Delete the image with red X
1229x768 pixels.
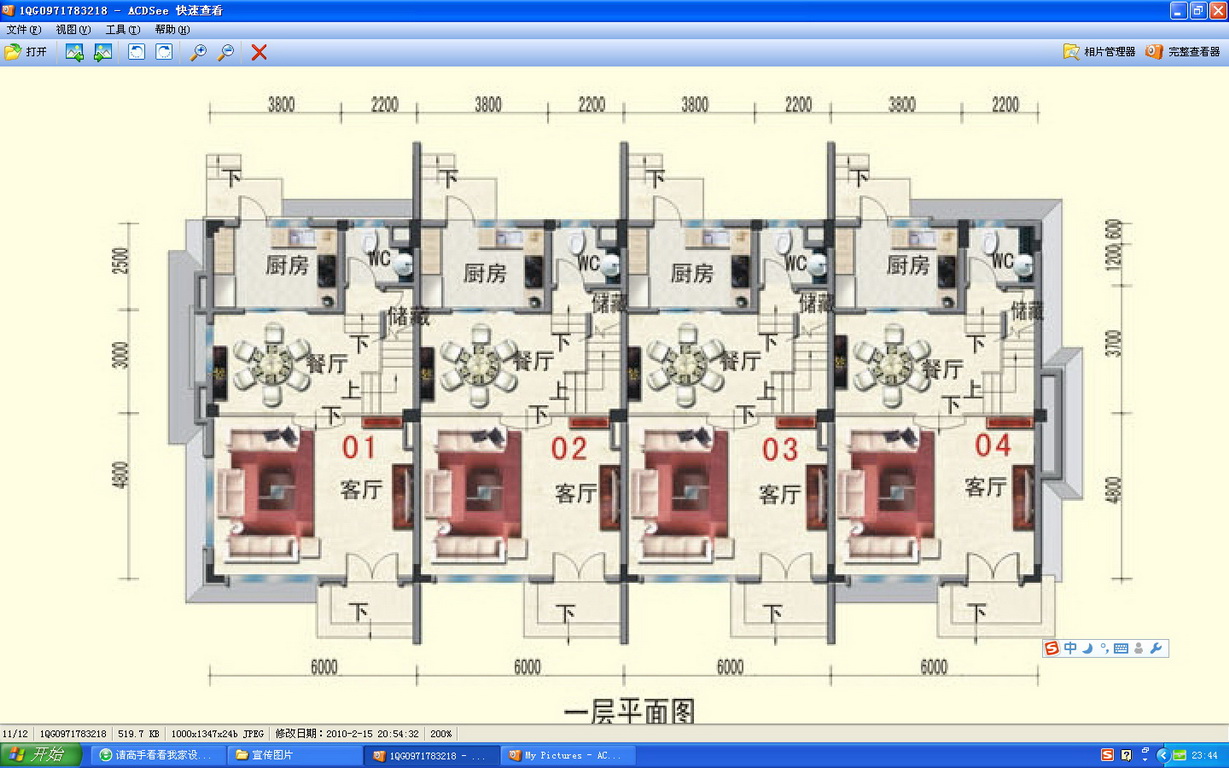click(x=259, y=52)
